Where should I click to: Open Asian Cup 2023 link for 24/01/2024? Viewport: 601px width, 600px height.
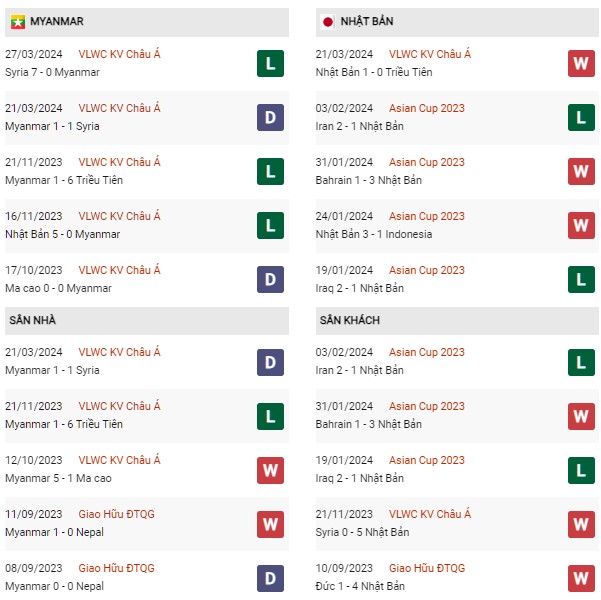coord(427,216)
